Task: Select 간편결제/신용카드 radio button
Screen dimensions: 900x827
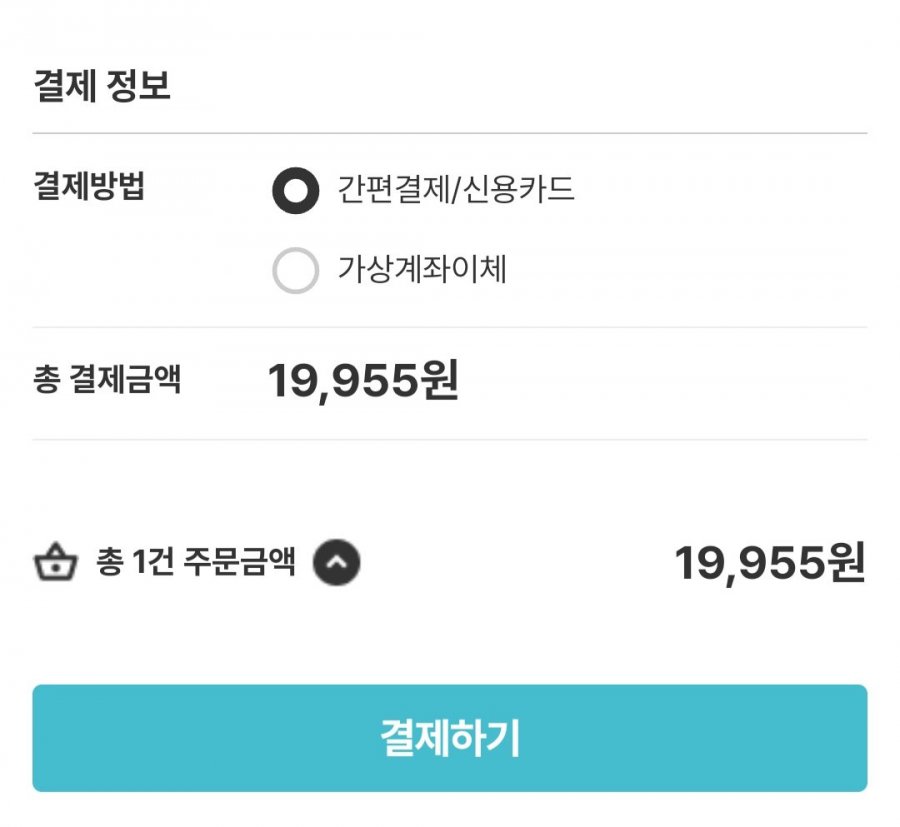Action: point(296,191)
